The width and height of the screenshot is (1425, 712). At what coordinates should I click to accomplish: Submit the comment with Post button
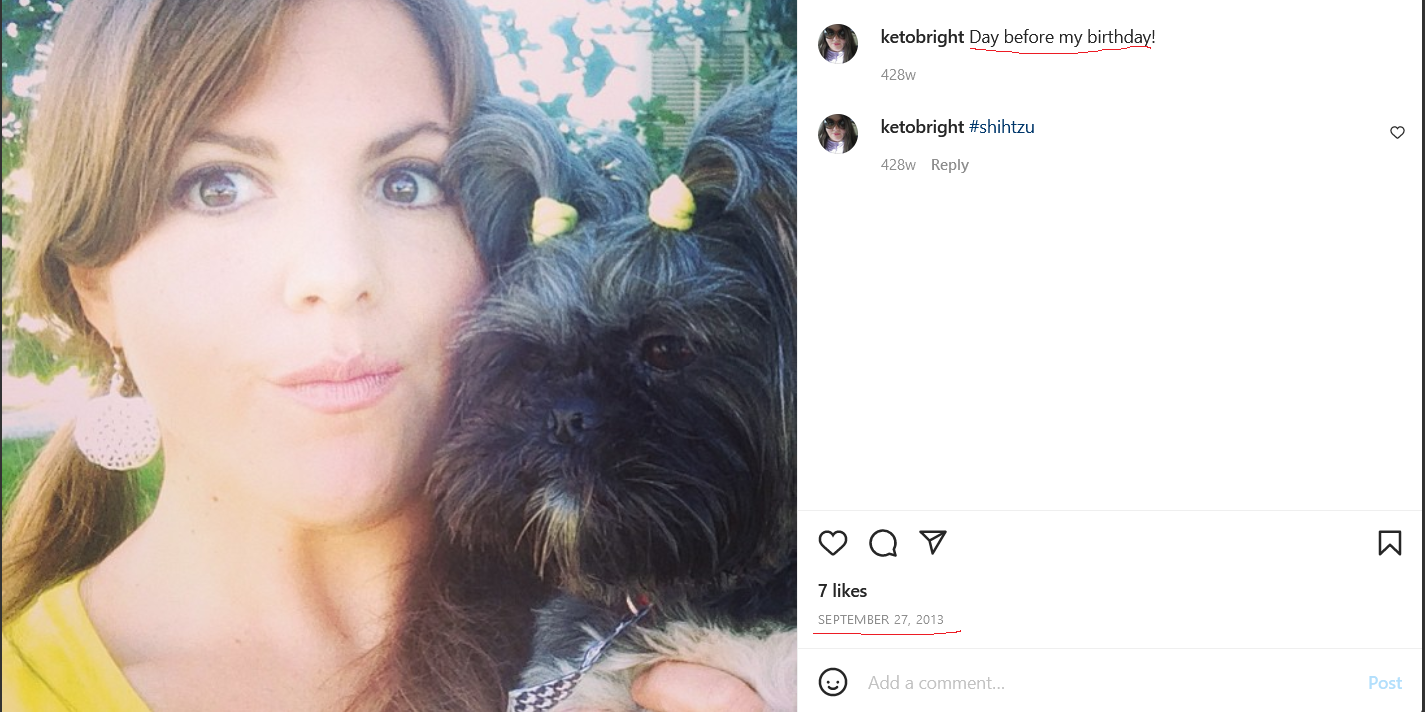click(x=1385, y=683)
